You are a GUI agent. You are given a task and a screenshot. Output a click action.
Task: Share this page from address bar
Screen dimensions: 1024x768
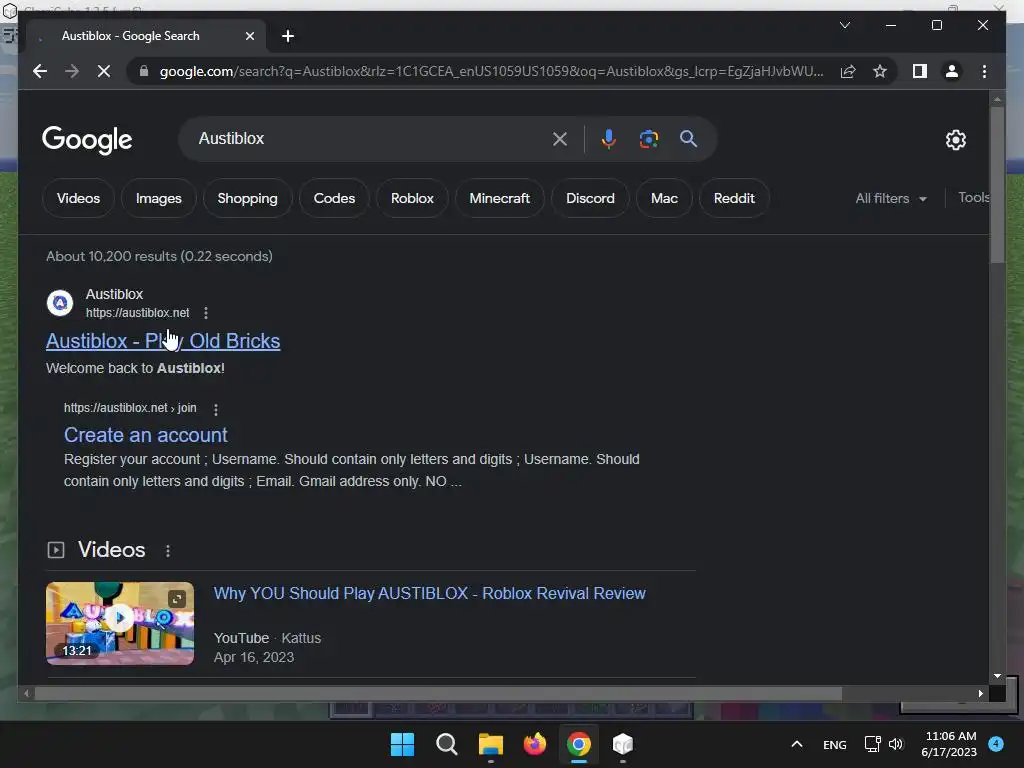tap(848, 71)
